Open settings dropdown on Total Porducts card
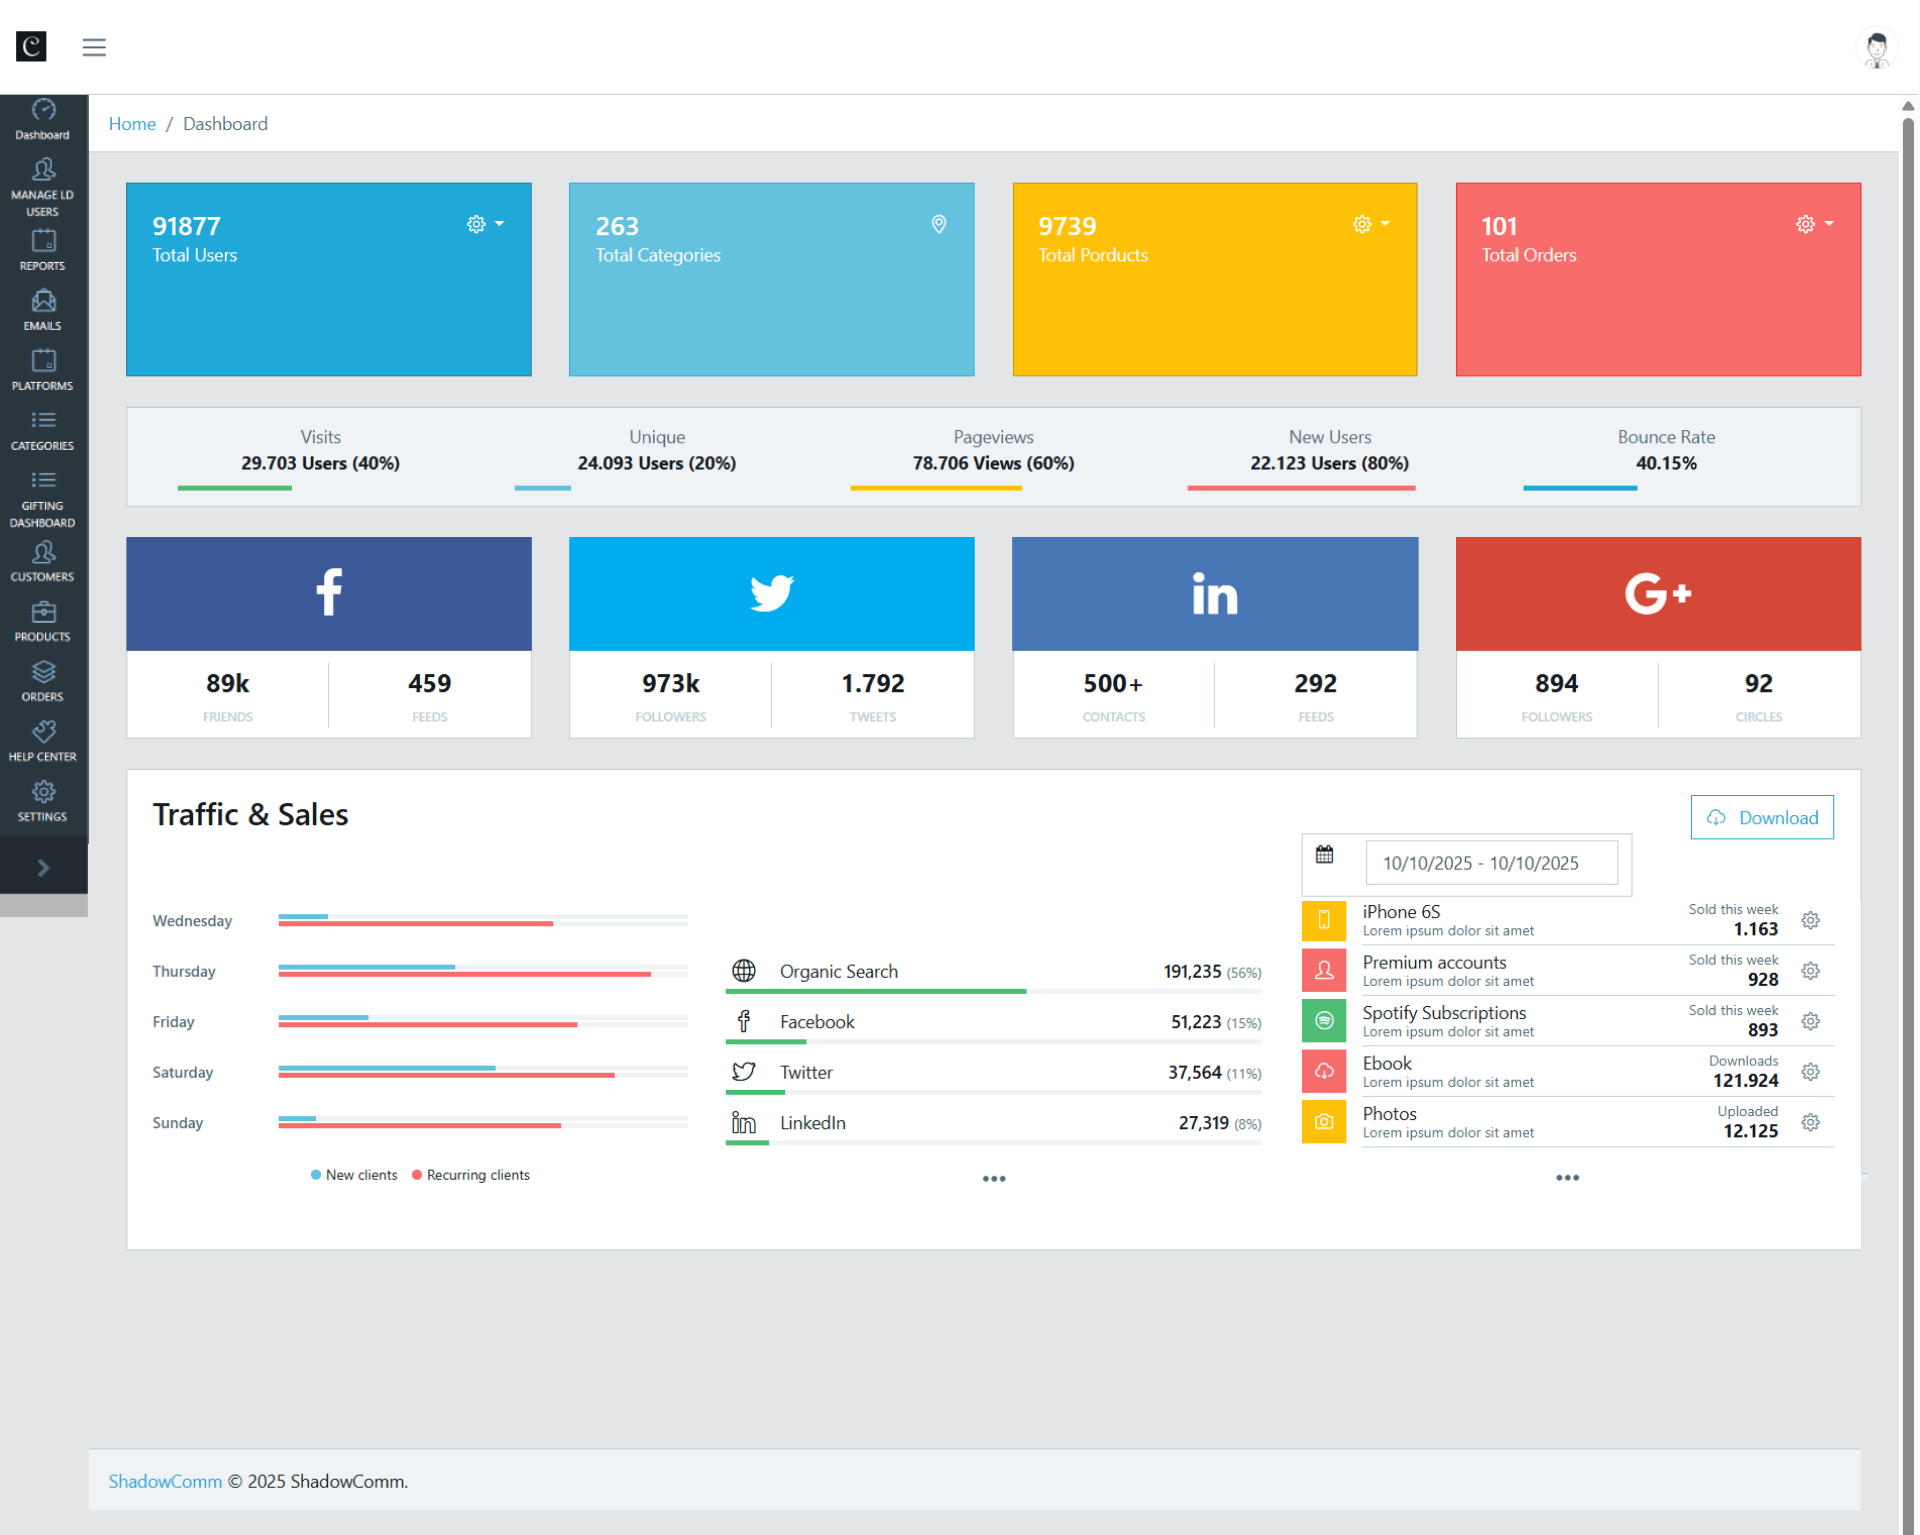 pyautogui.click(x=1370, y=224)
